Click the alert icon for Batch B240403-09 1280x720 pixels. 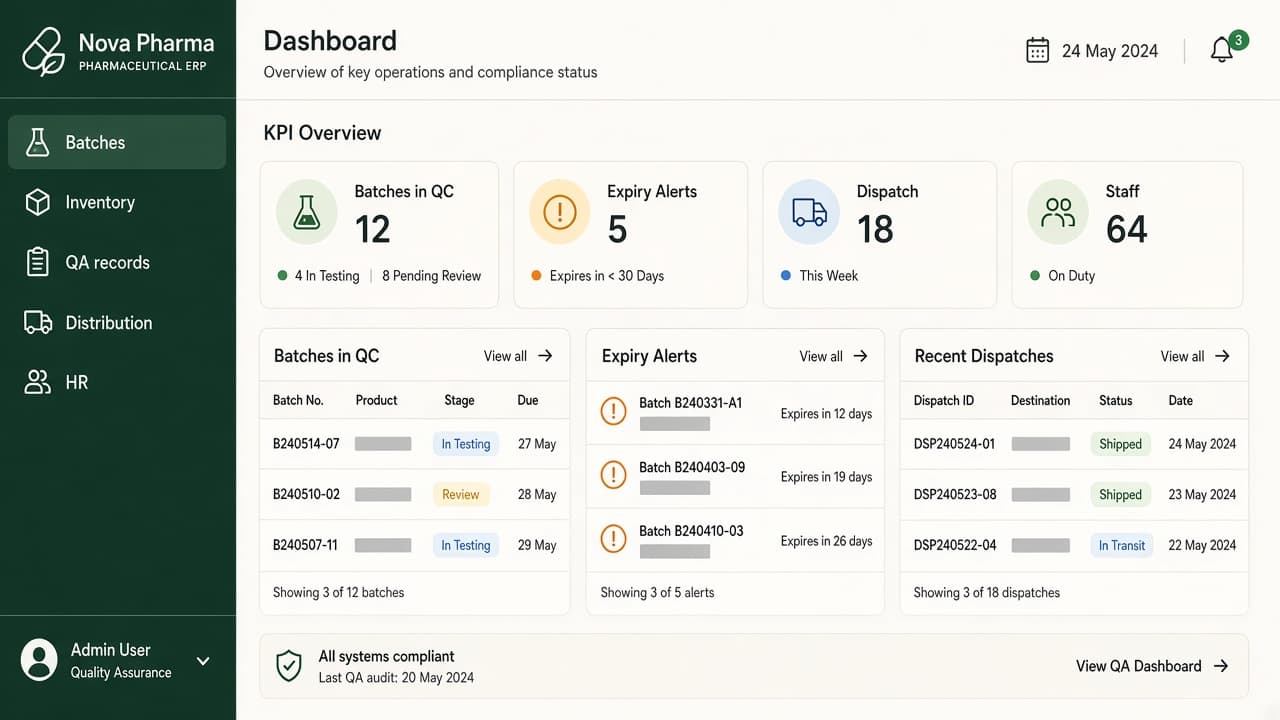(613, 475)
